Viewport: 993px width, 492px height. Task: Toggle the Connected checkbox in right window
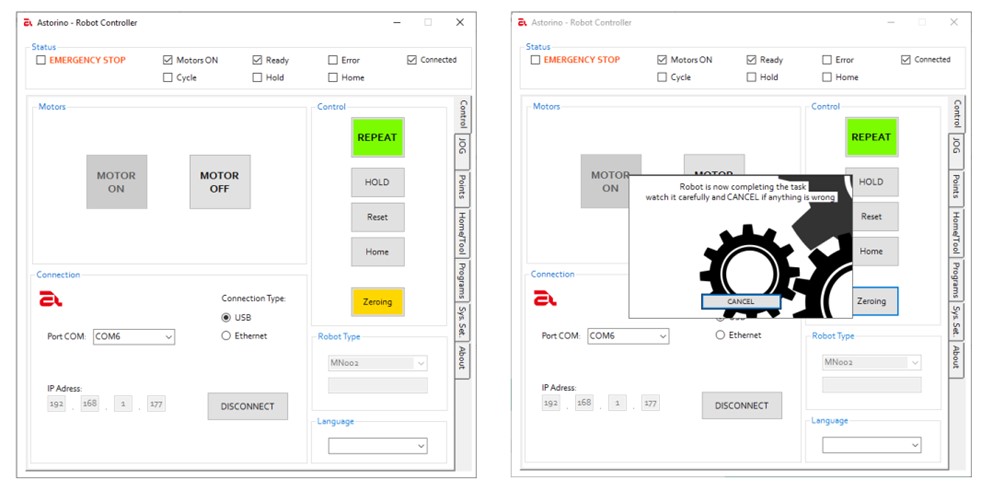[x=906, y=60]
